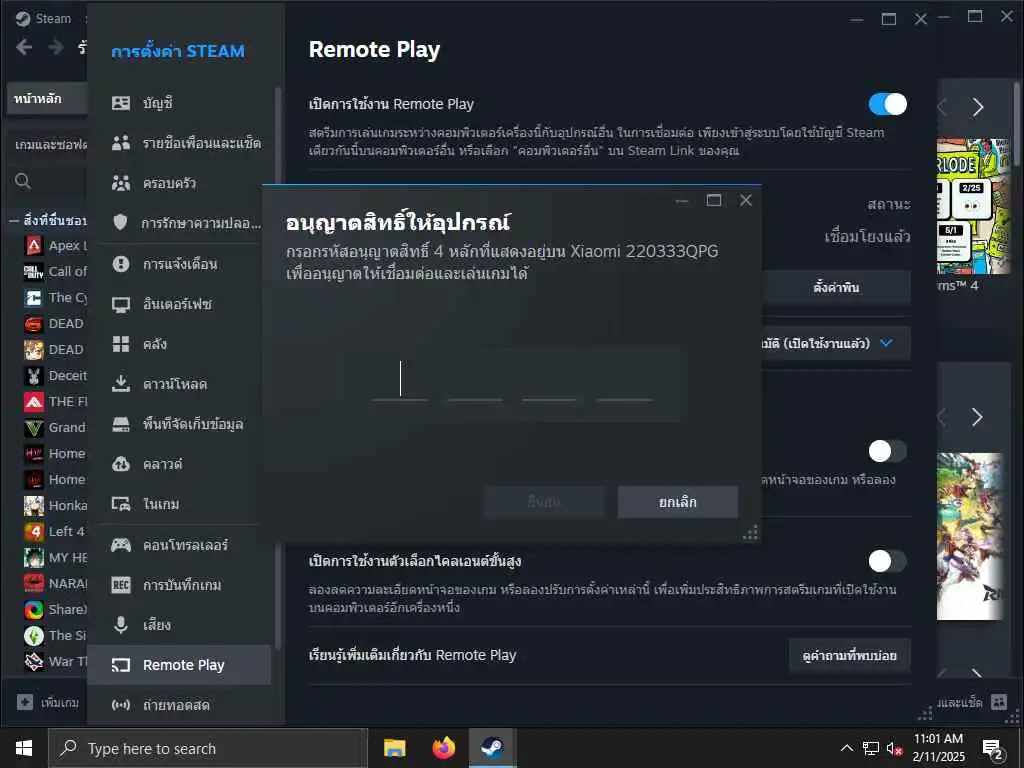Click the Apex Legends game icon

coord(33,246)
